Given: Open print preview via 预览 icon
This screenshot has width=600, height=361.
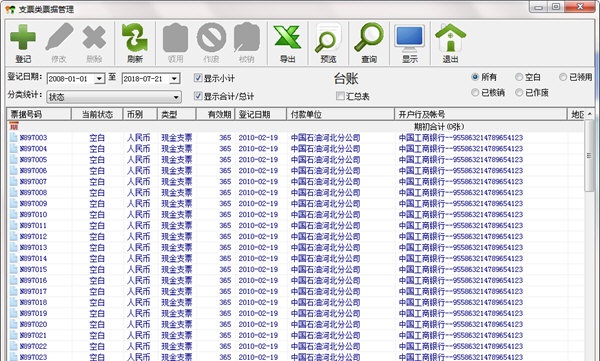Looking at the screenshot, I should tap(328, 42).
